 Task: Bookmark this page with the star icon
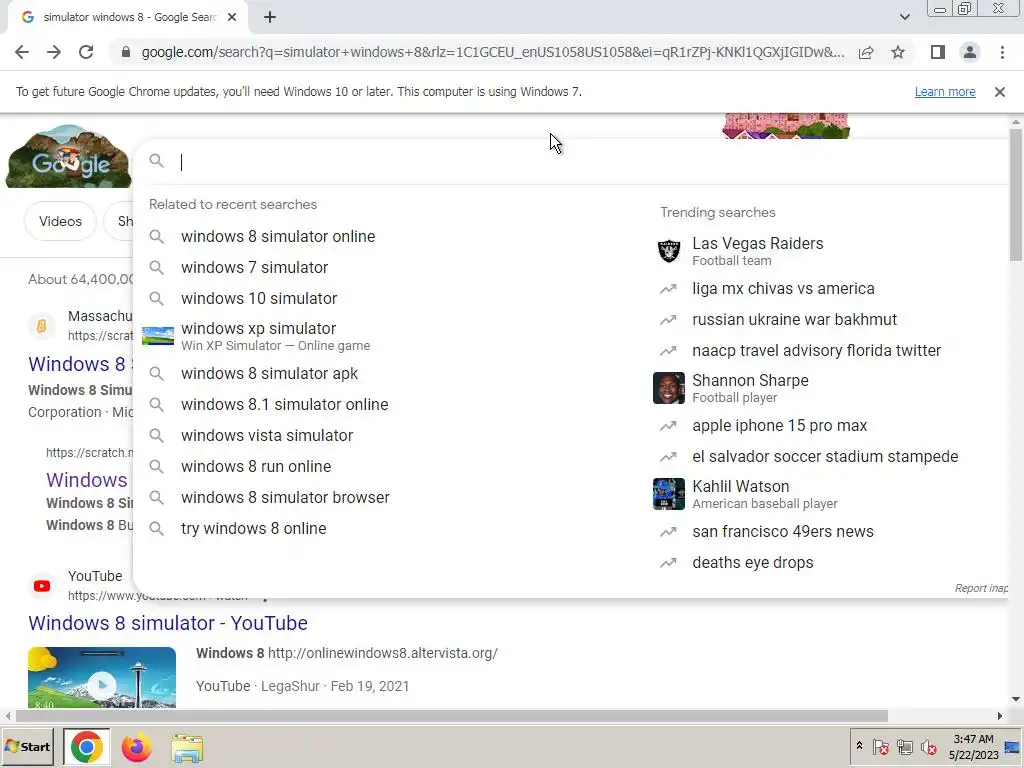898,52
